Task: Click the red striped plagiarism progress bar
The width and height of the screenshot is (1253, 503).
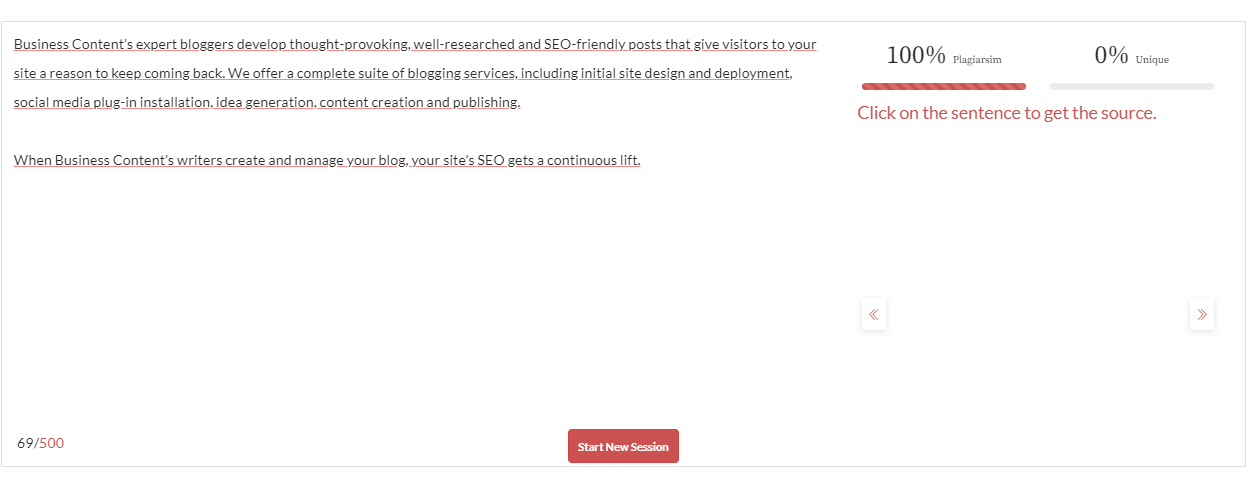Action: coord(943,87)
